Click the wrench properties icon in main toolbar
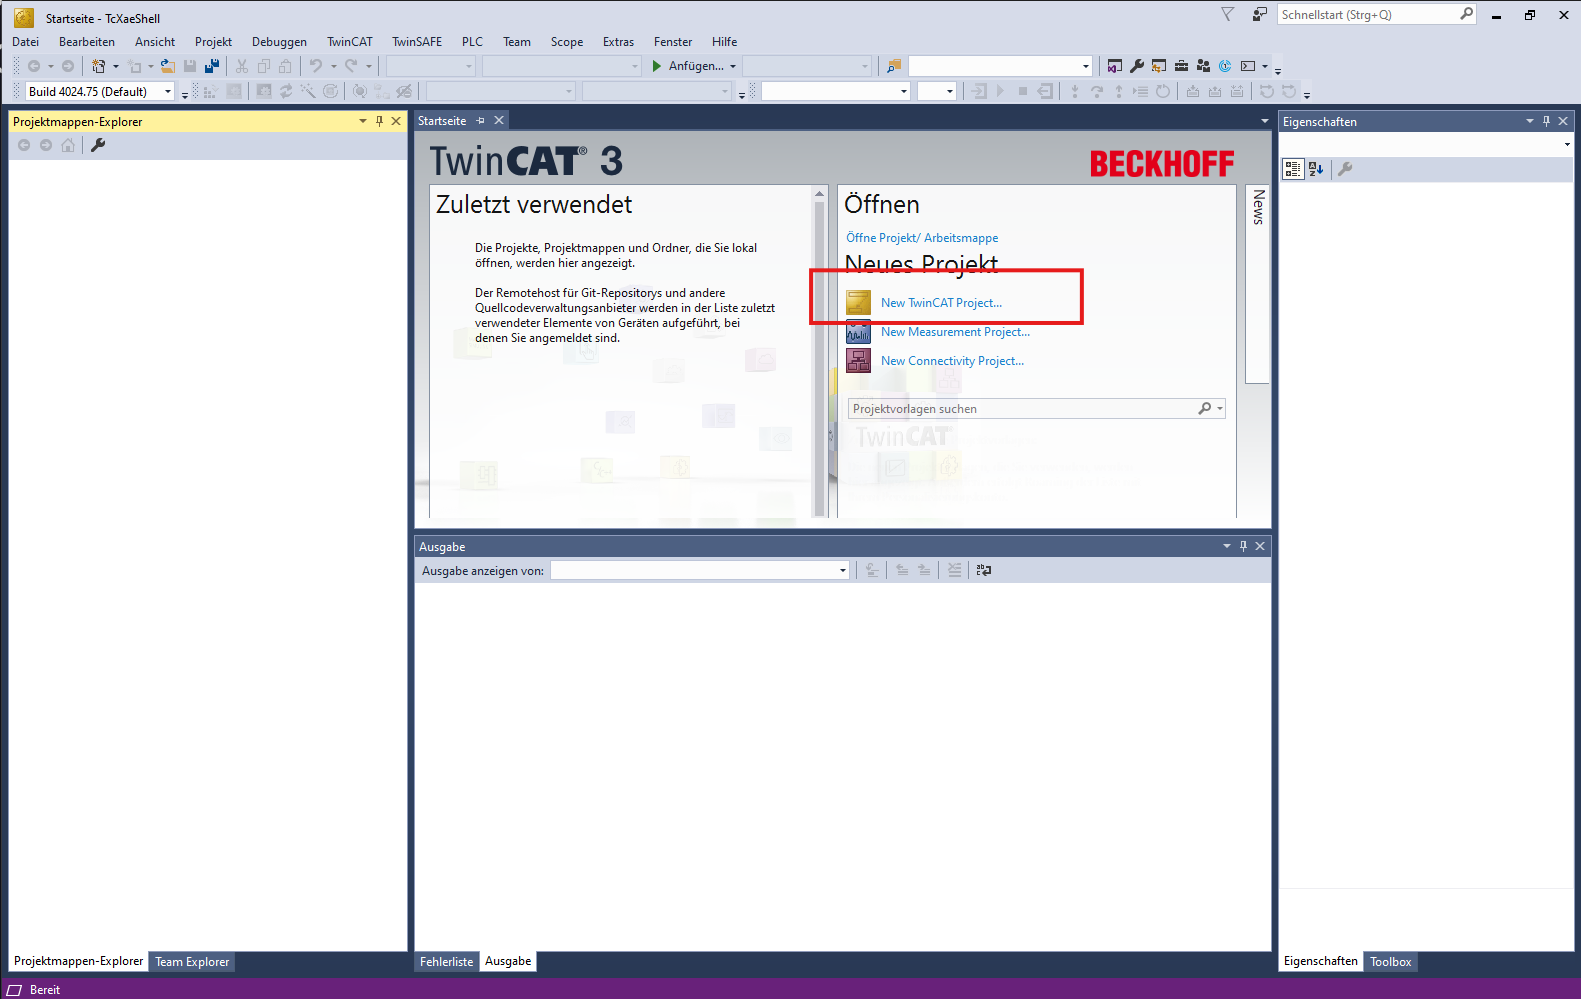The image size is (1581, 999). point(1137,66)
